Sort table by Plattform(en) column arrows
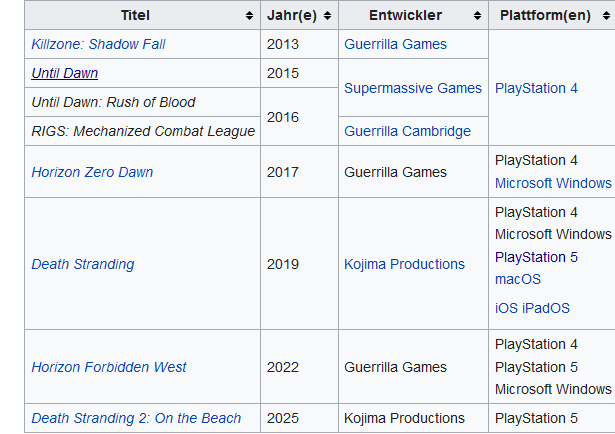 tap(606, 16)
